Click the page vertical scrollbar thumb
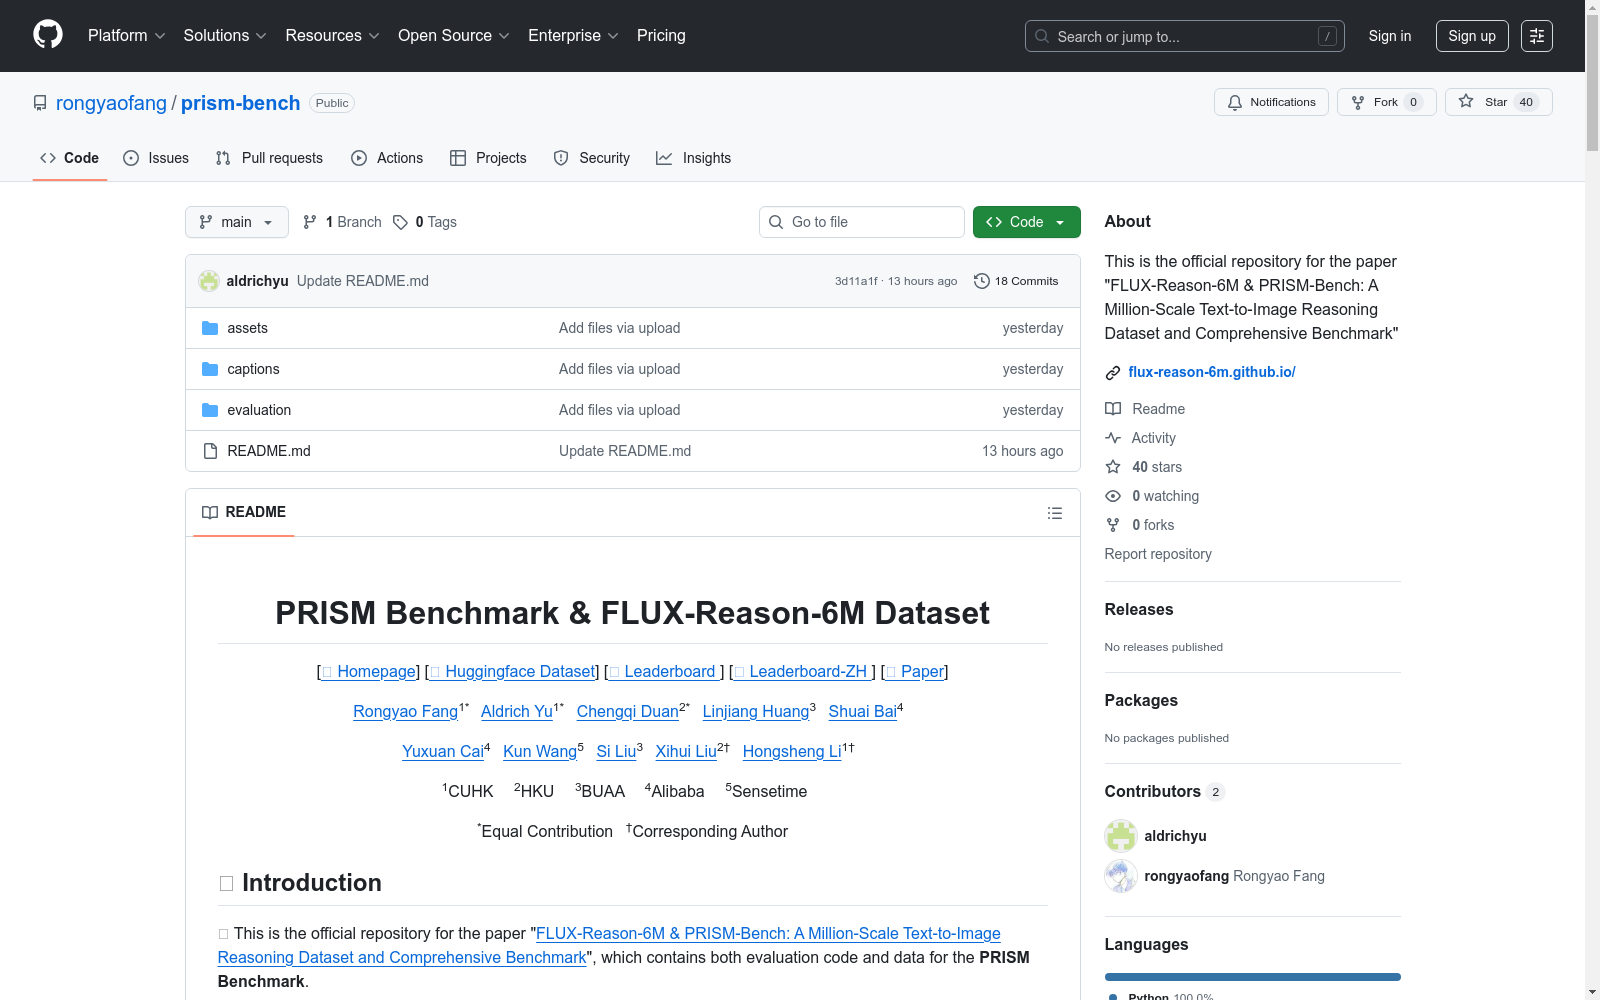This screenshot has height=1000, width=1600. coord(1592,83)
